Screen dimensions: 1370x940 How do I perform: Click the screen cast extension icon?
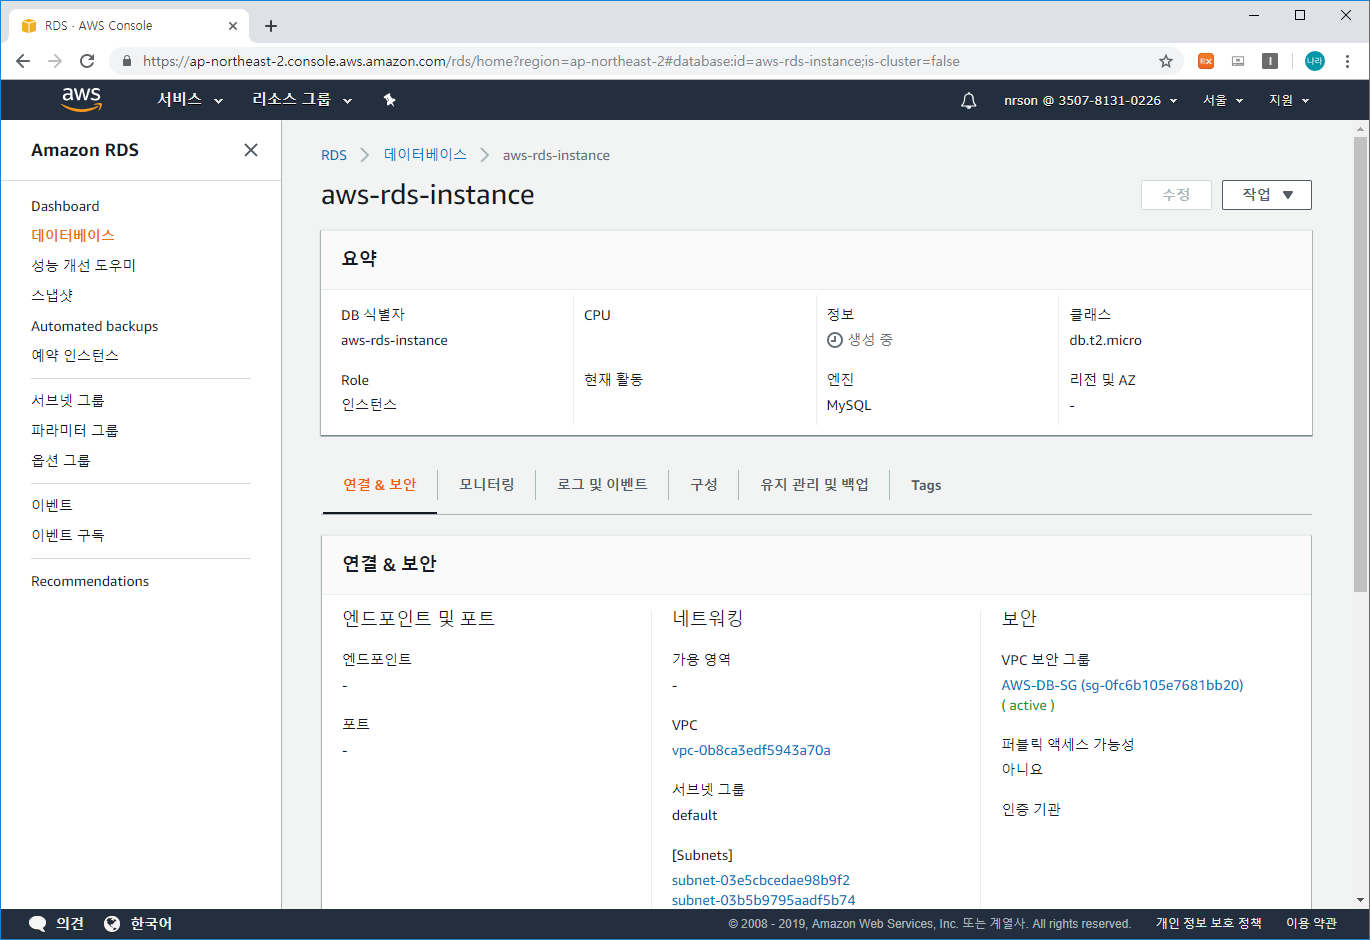tap(1238, 61)
